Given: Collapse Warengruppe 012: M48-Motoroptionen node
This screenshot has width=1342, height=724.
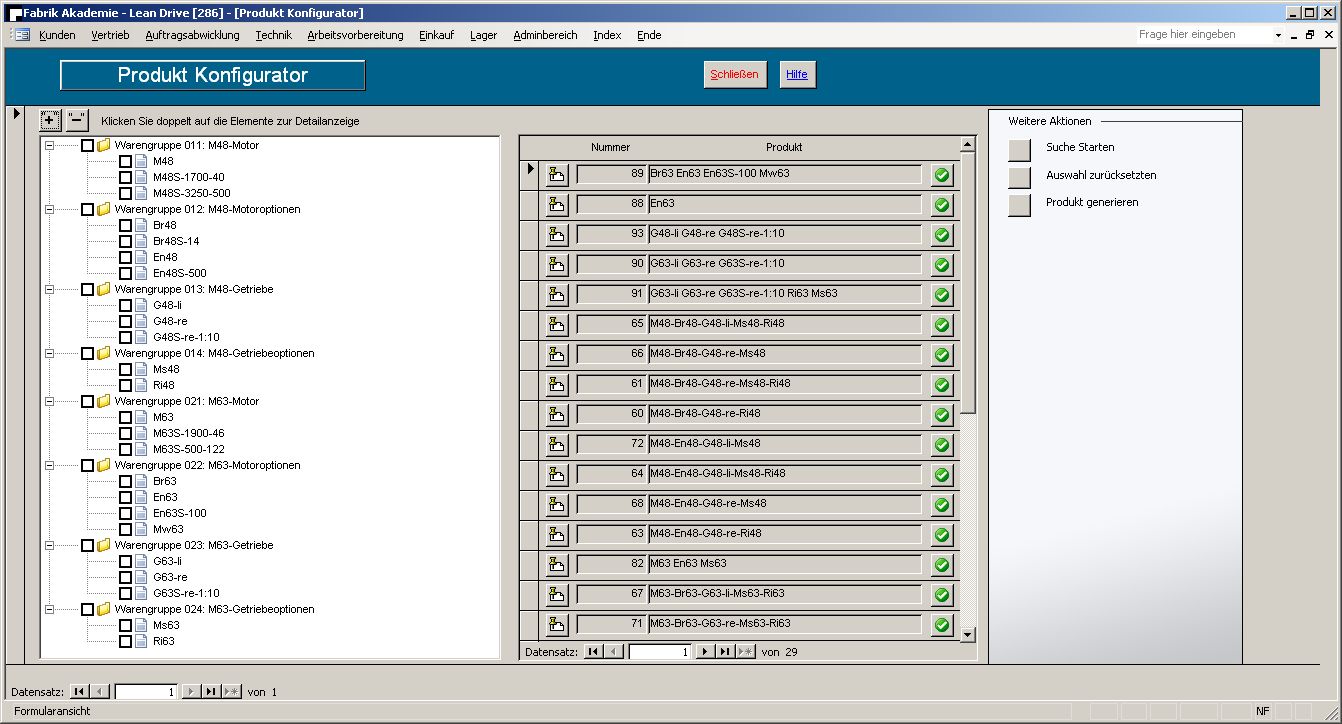Looking at the screenshot, I should click(49, 209).
